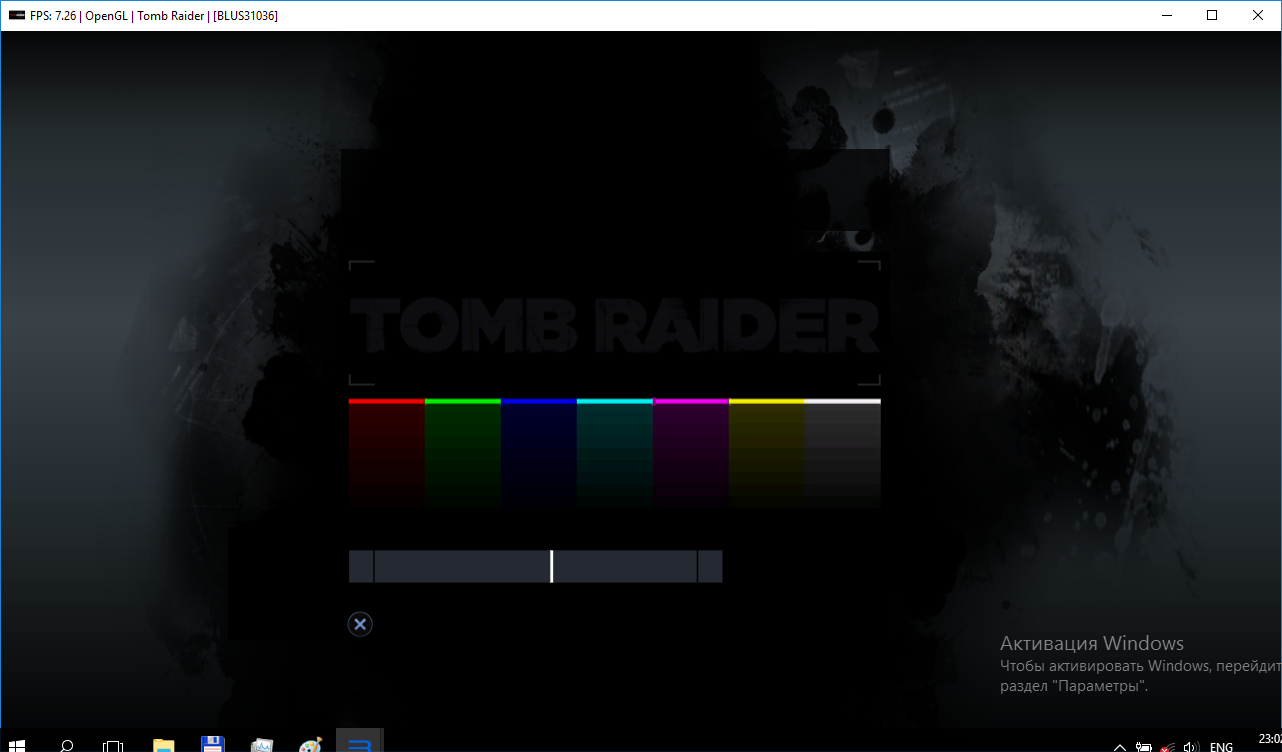Launch File Explorer from taskbar
The image size is (1282, 752).
pos(162,745)
